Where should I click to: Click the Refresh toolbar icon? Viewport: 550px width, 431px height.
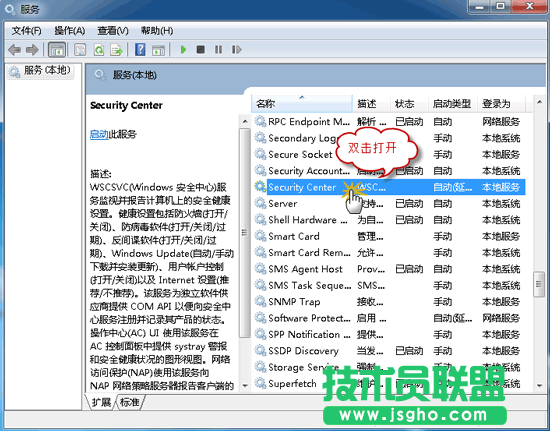(x=99, y=50)
